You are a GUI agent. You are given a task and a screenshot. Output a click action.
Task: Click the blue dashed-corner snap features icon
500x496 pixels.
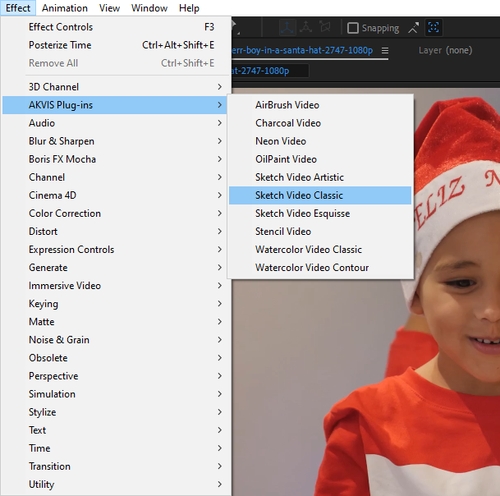tap(433, 27)
